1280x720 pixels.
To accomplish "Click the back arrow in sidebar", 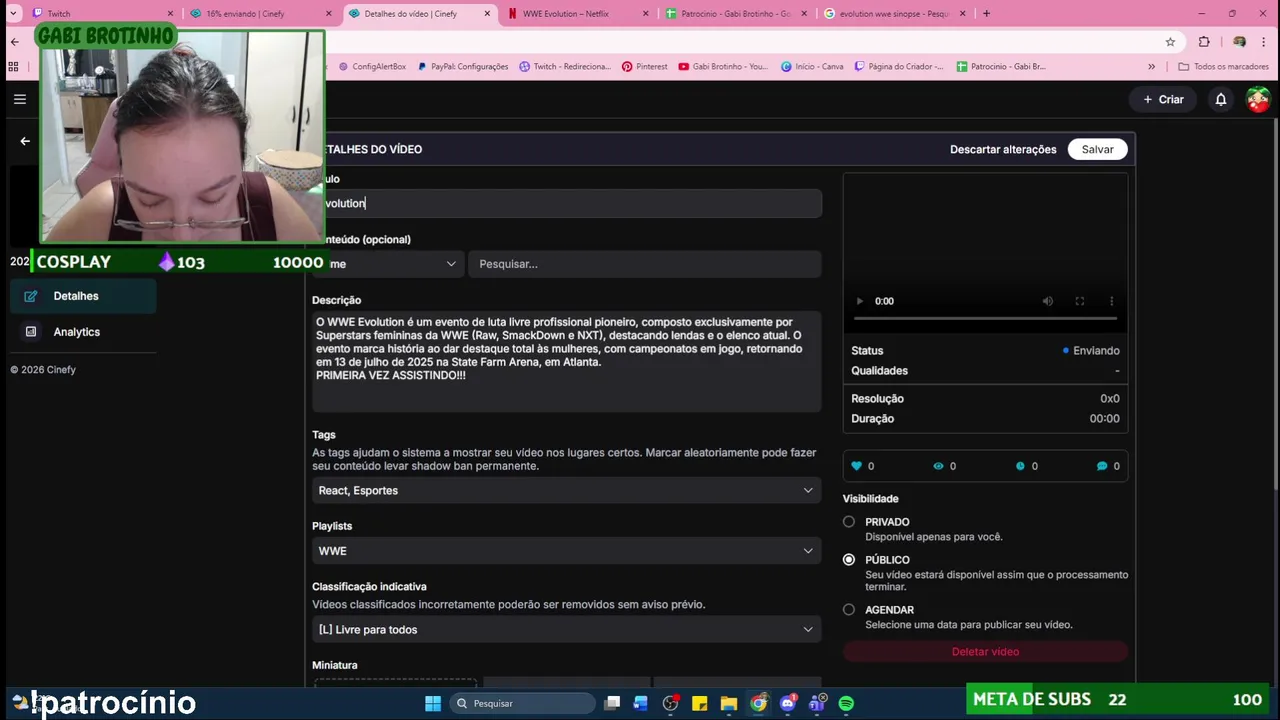I will (25, 141).
